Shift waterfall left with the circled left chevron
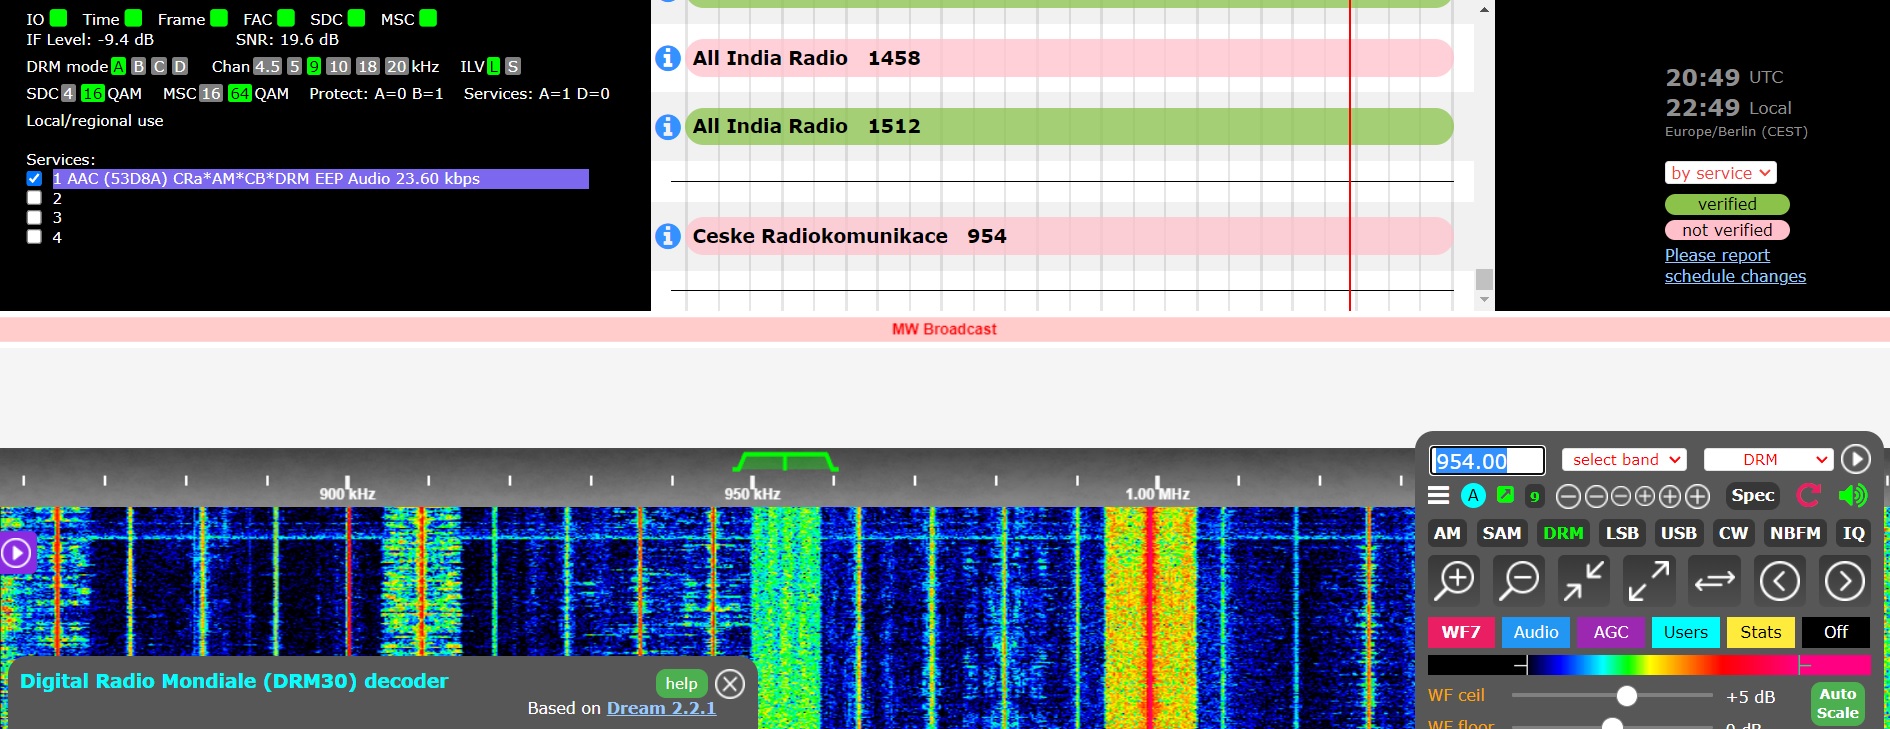 click(x=1780, y=580)
